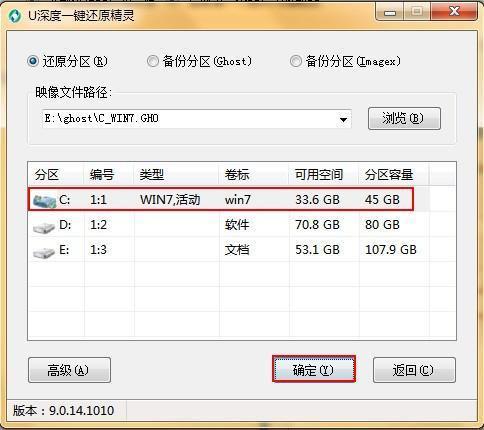The height and width of the screenshot is (430, 484).
Task: Select the 还原分区(R) radio button
Action: point(33,61)
